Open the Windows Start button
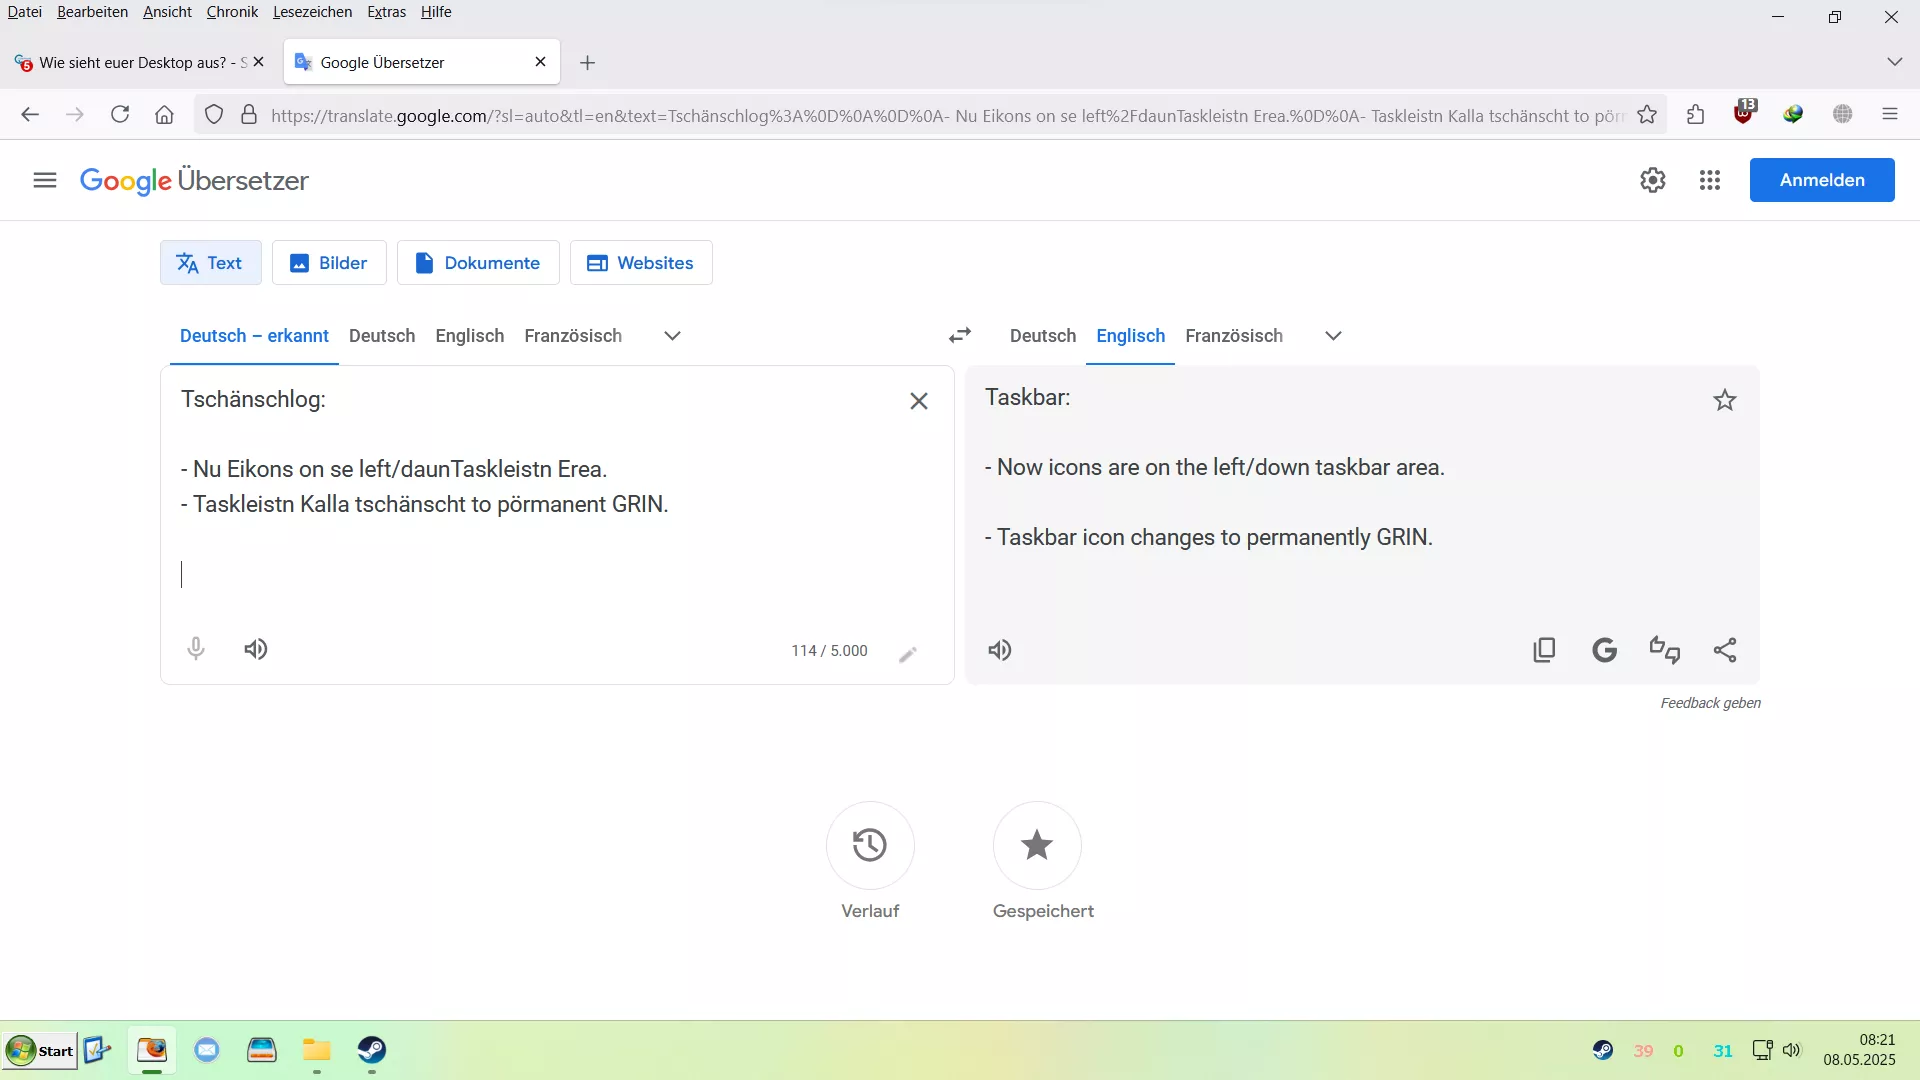 [40, 1051]
